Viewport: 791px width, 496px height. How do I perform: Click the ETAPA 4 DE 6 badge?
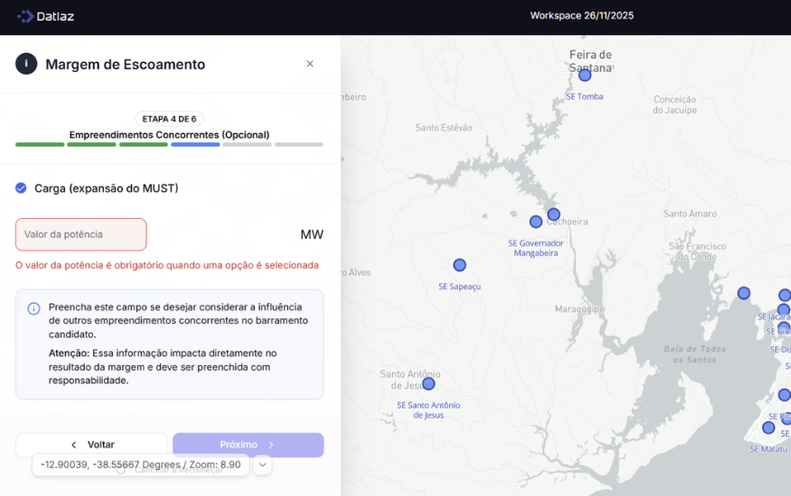coord(169,119)
